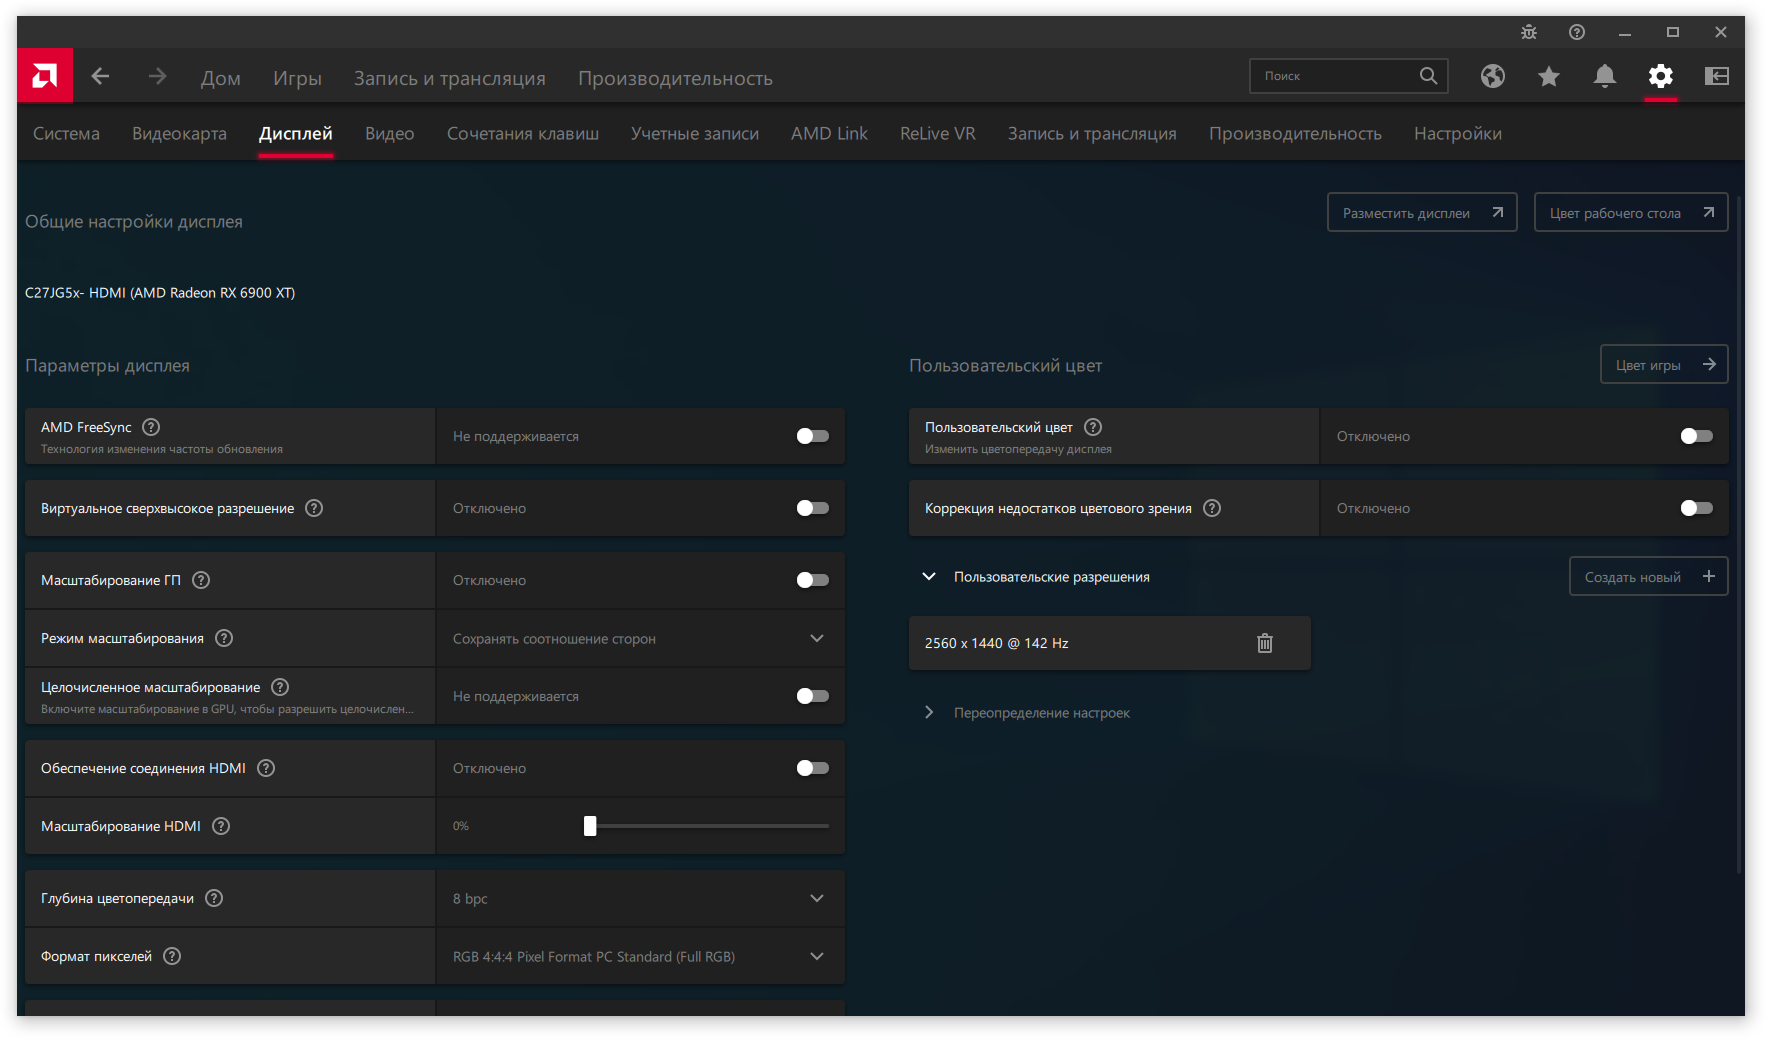Screen dimensions: 1766x1038
Task: Open Дом in top navigation
Action: (x=220, y=78)
